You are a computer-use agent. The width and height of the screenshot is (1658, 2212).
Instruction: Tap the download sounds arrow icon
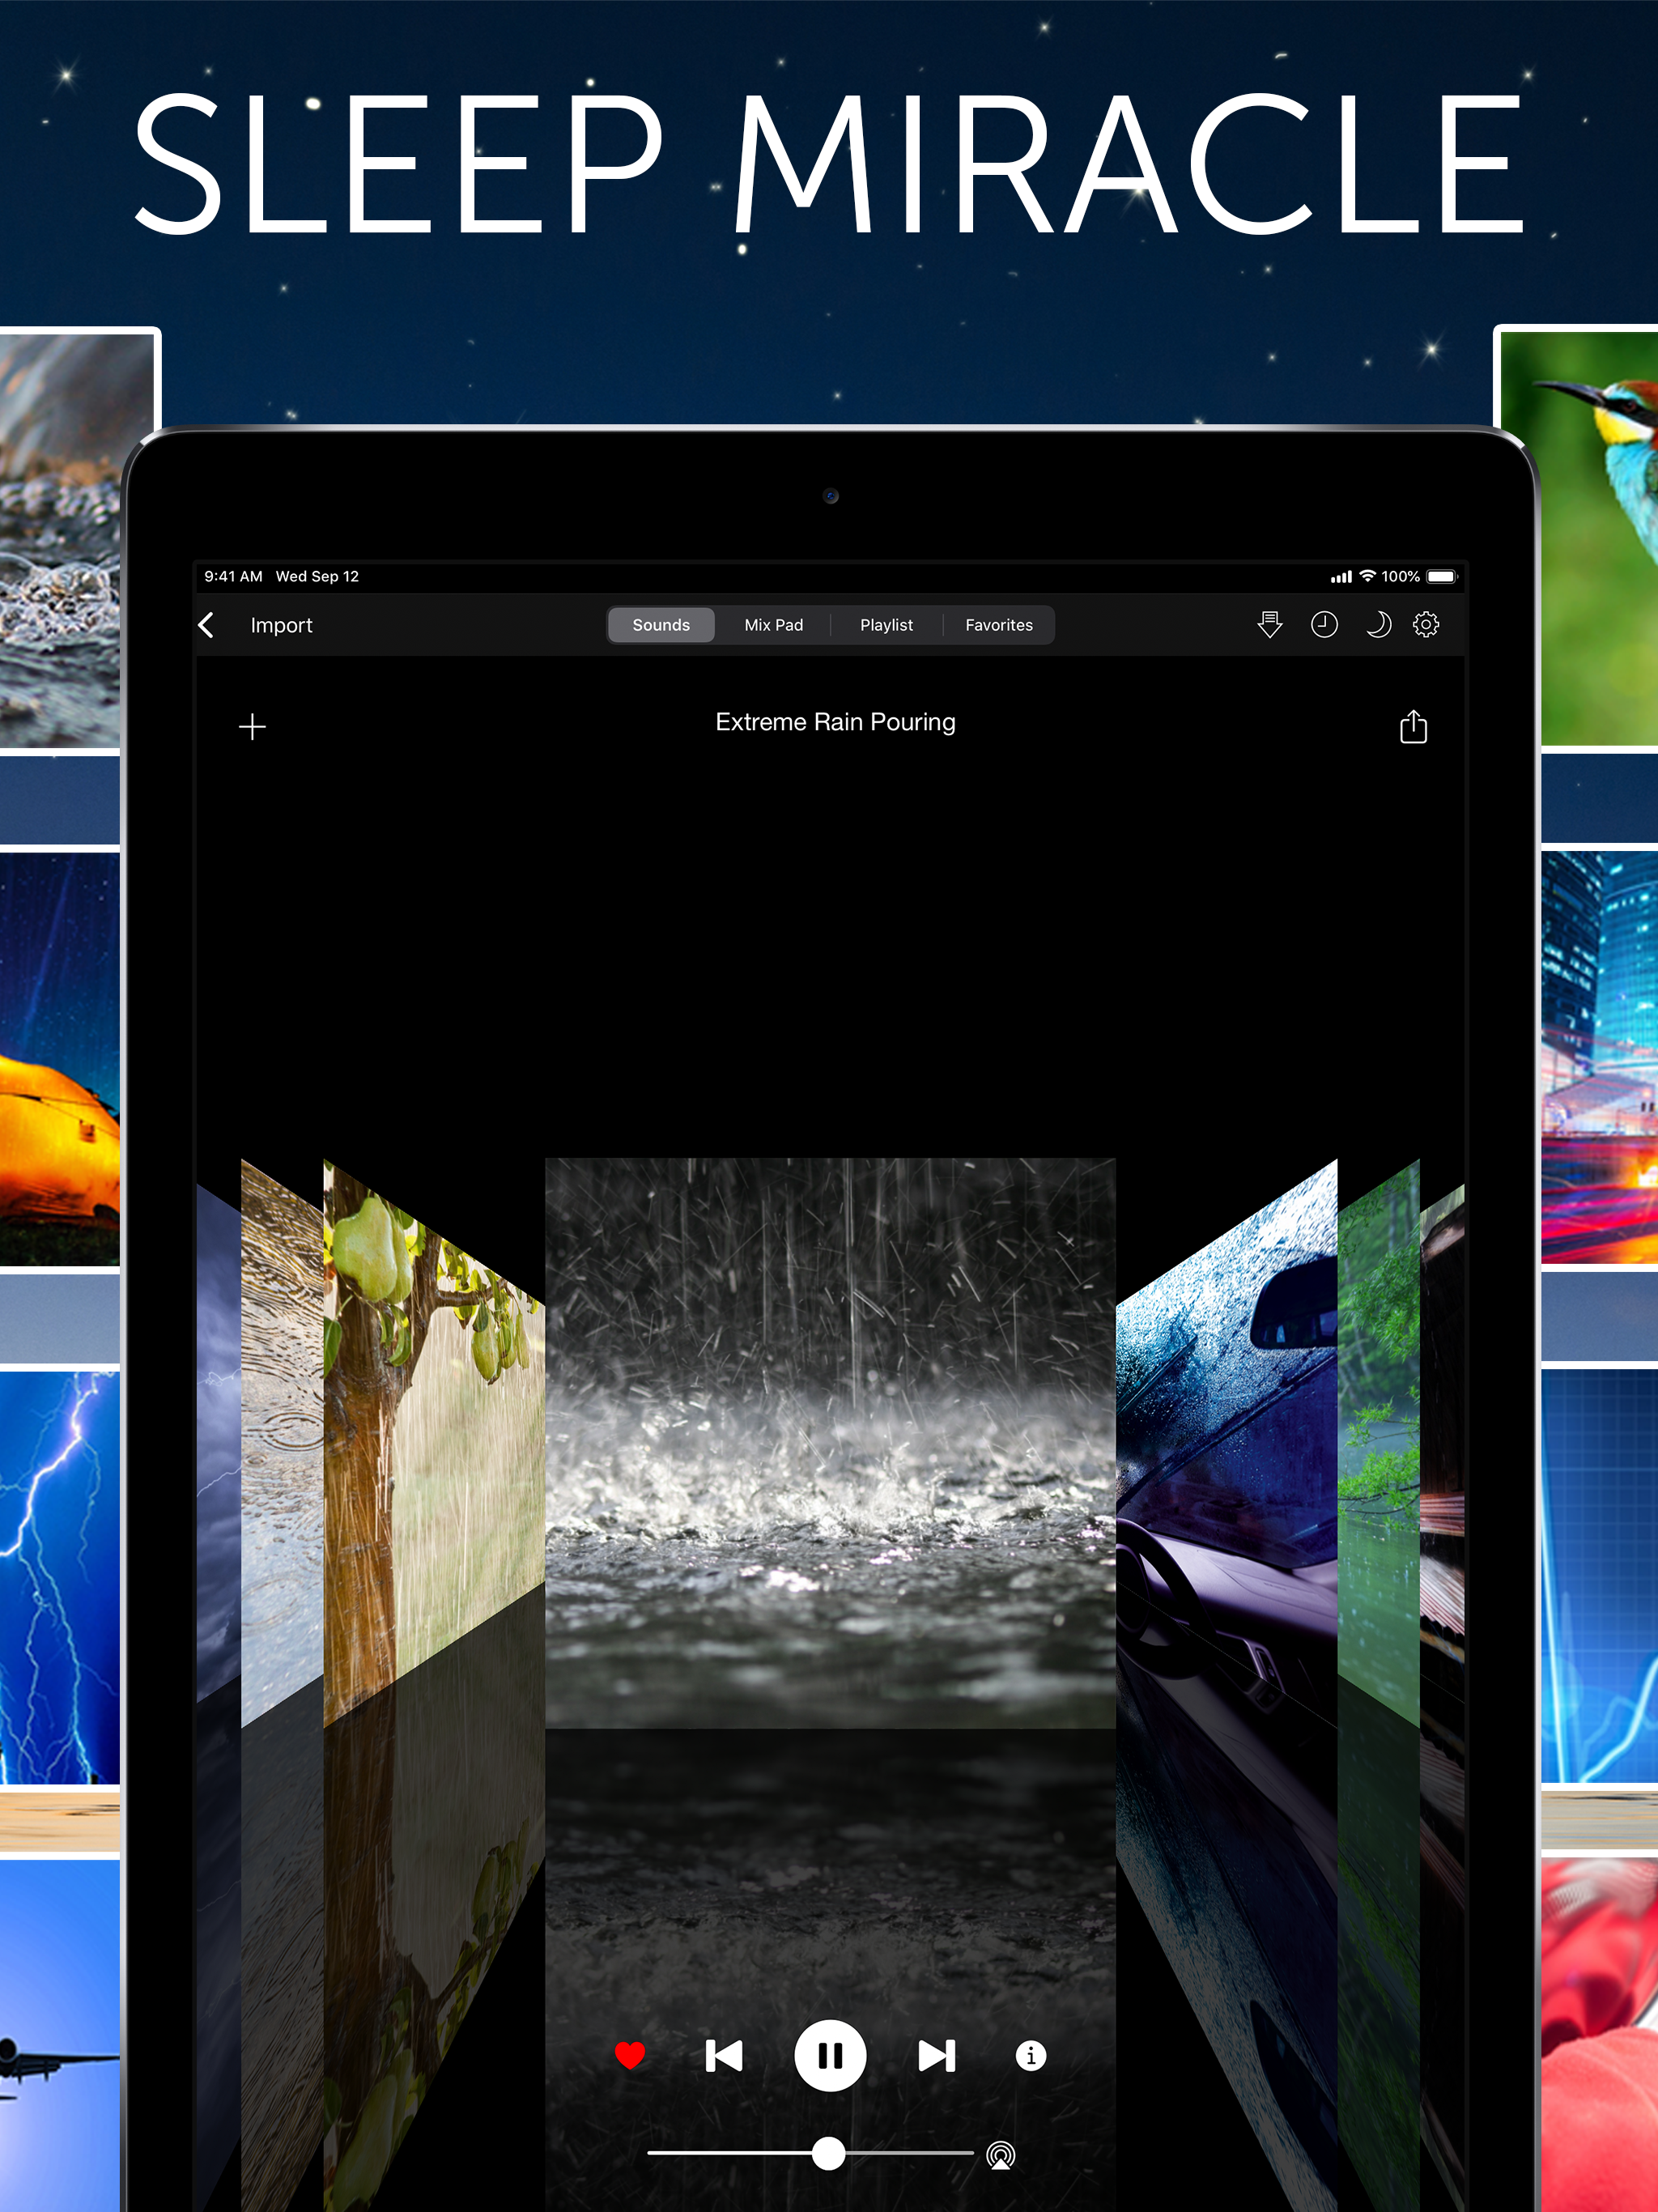pos(1269,624)
